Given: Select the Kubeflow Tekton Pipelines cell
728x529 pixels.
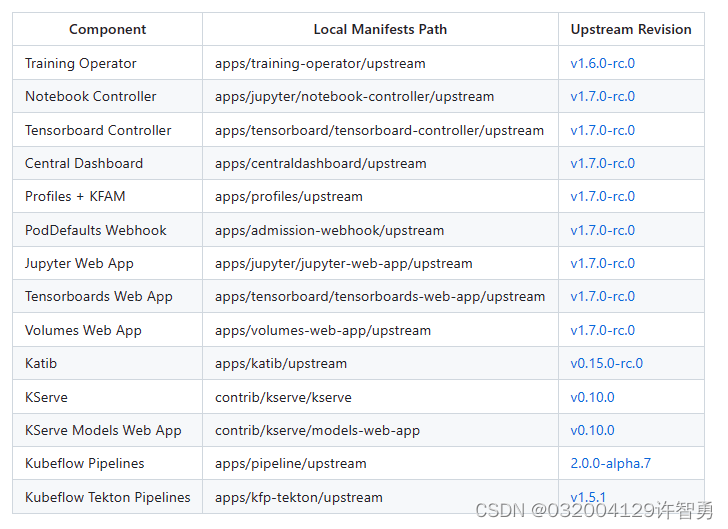Looking at the screenshot, I should (x=107, y=496).
